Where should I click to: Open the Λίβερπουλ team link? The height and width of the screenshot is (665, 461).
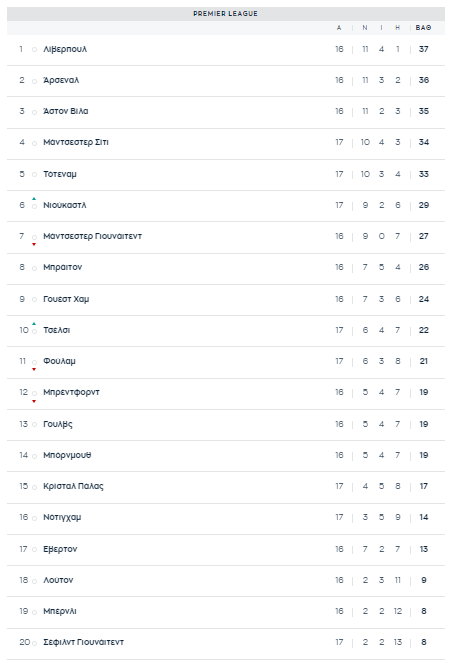[65, 49]
